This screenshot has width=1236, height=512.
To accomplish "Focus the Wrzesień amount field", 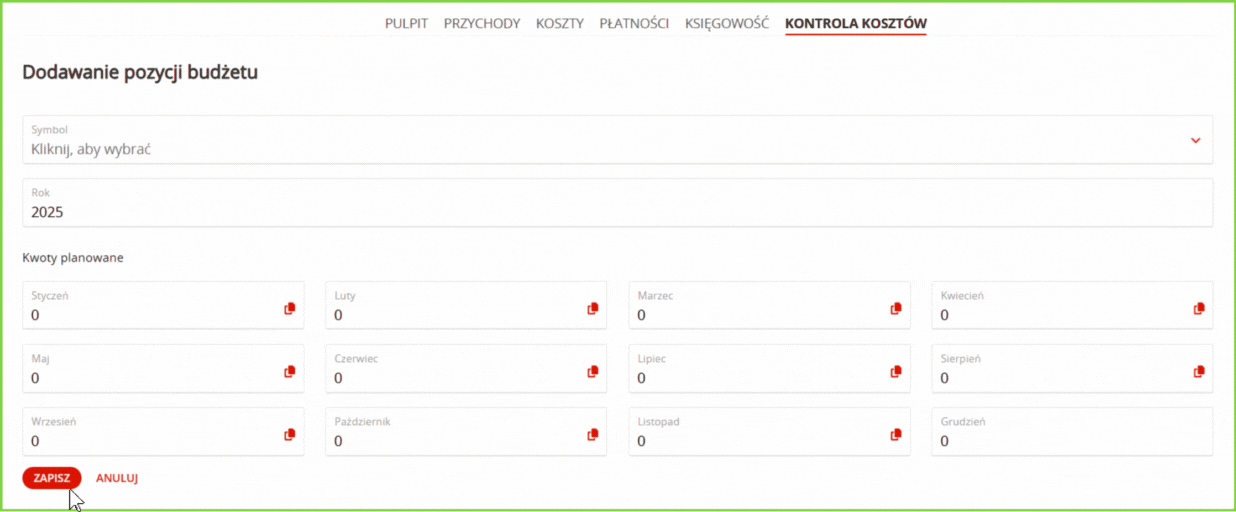I will (163, 431).
